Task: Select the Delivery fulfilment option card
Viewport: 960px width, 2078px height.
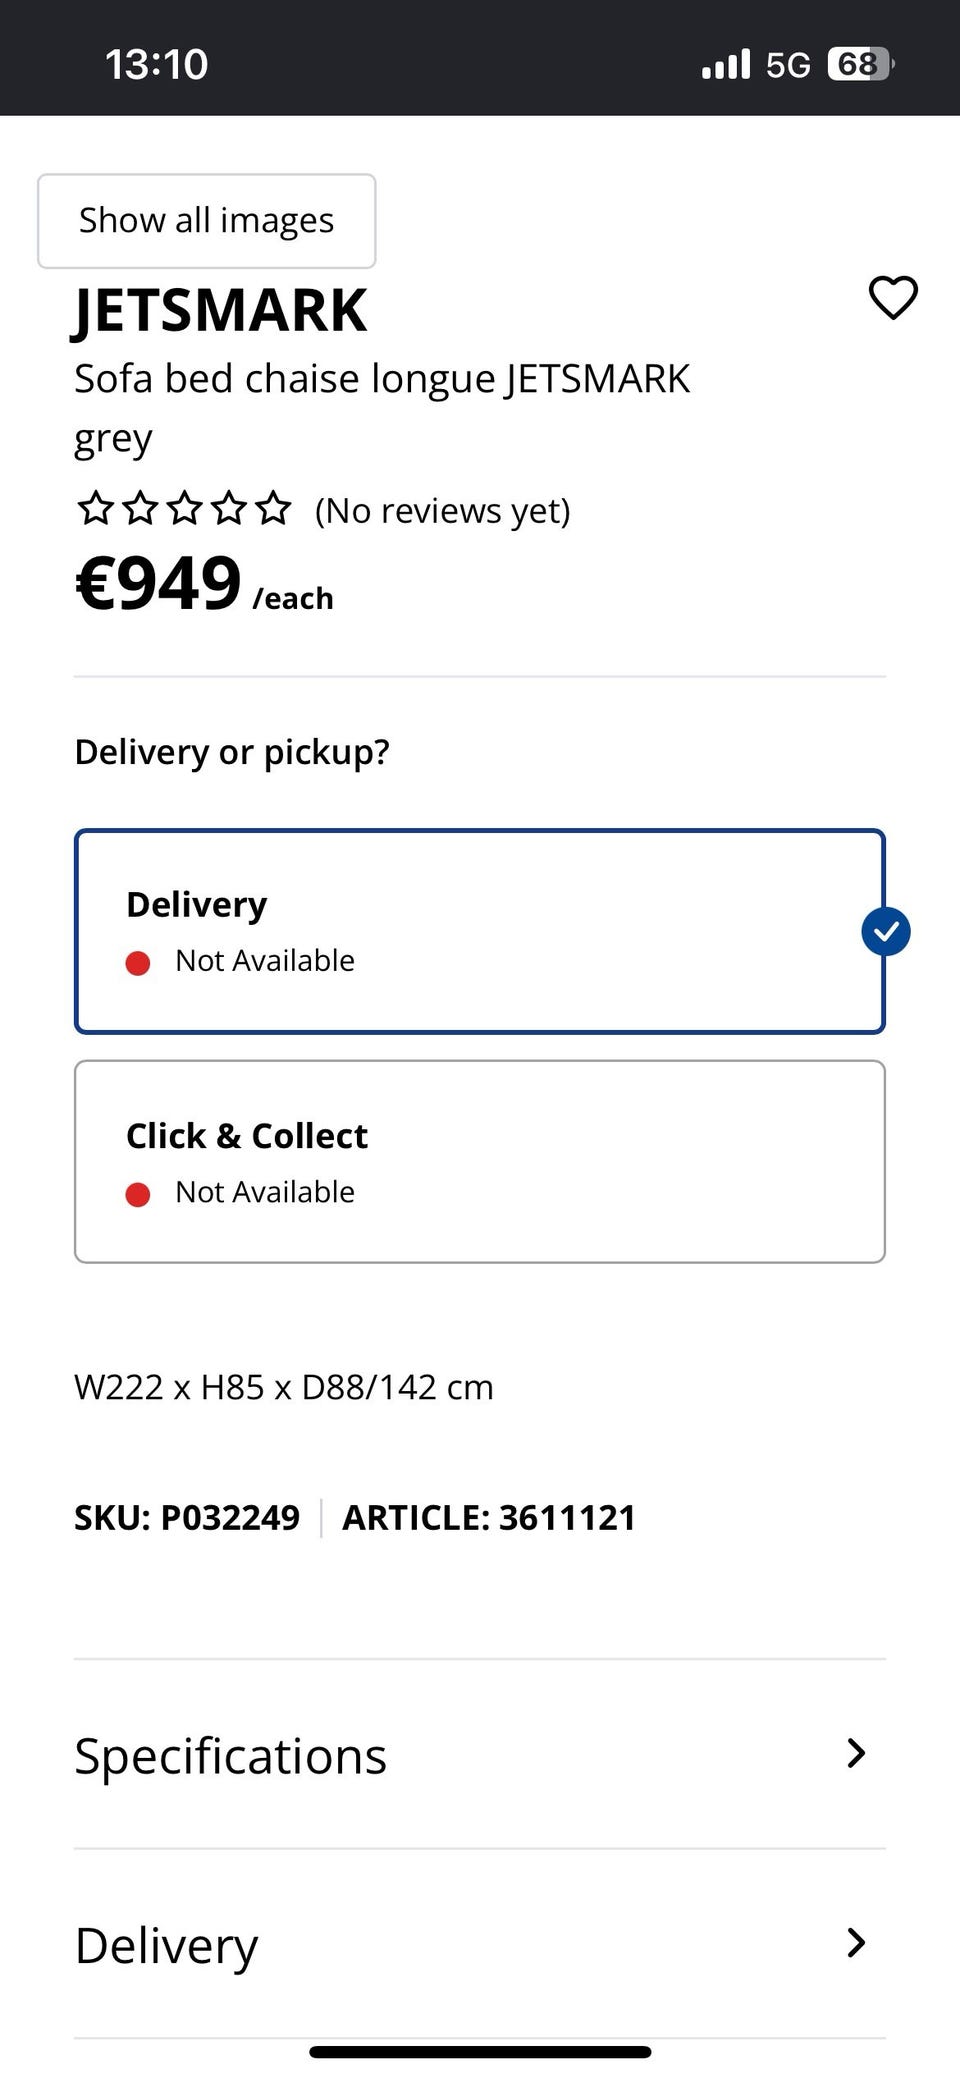Action: click(x=480, y=931)
